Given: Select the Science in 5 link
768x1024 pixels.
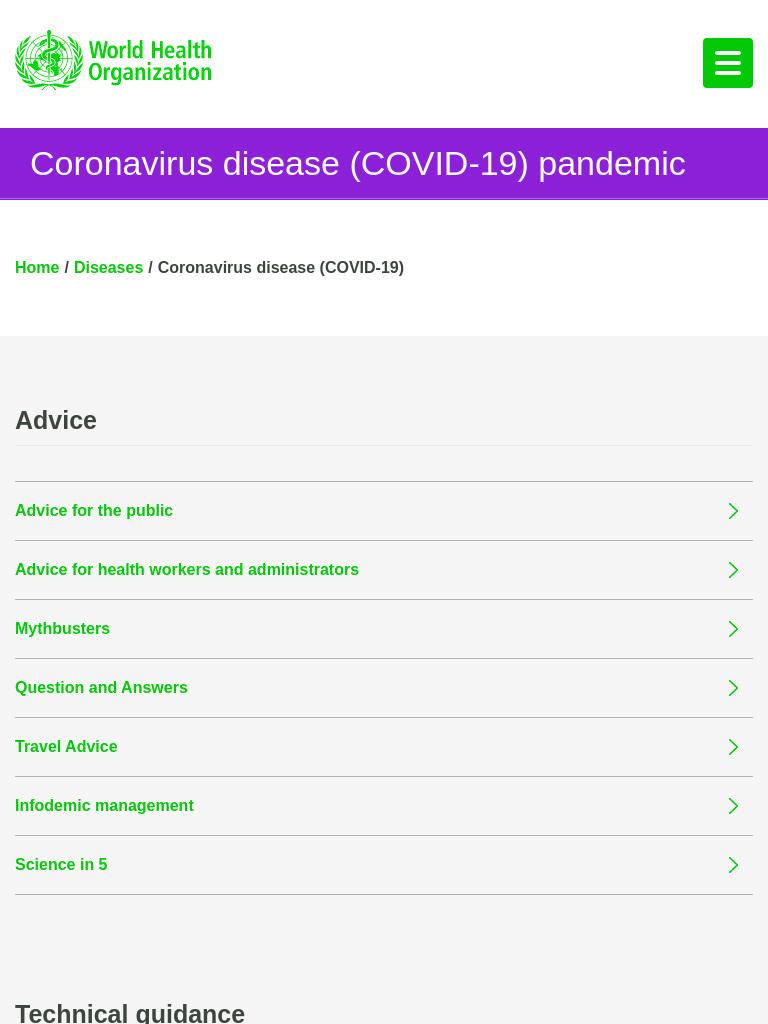Looking at the screenshot, I should pos(61,865).
